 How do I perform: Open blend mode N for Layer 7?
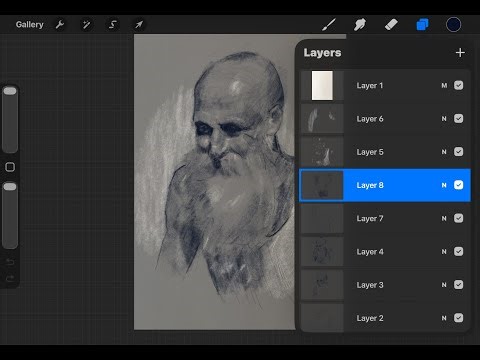444,218
